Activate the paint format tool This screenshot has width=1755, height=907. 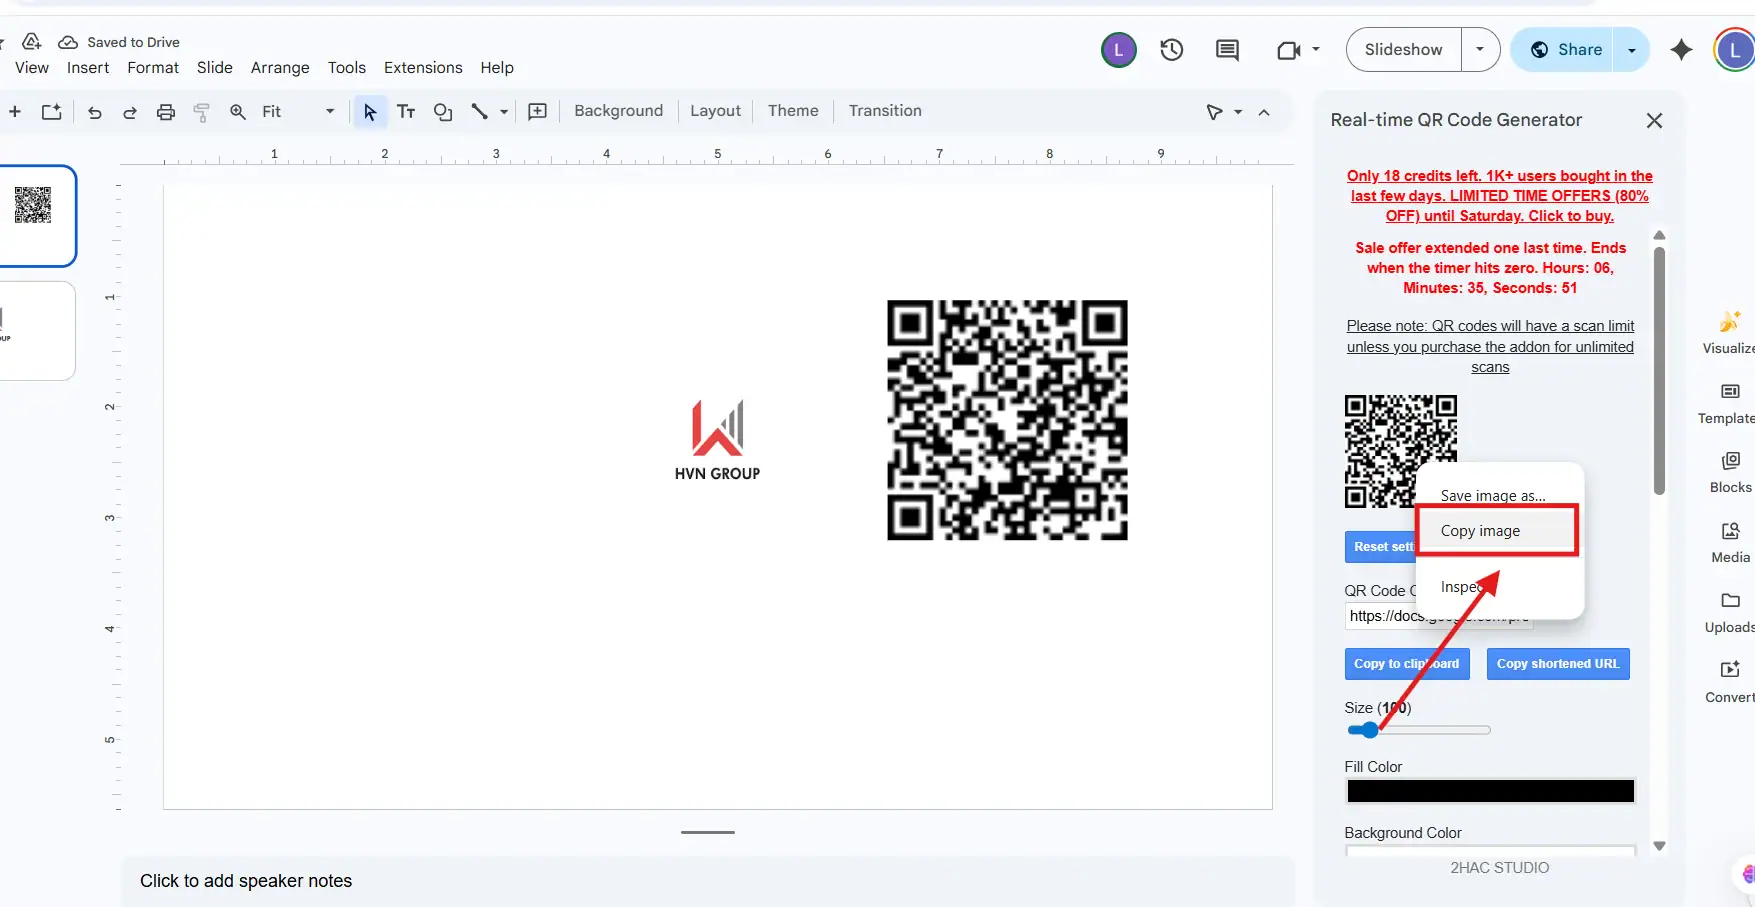click(202, 112)
